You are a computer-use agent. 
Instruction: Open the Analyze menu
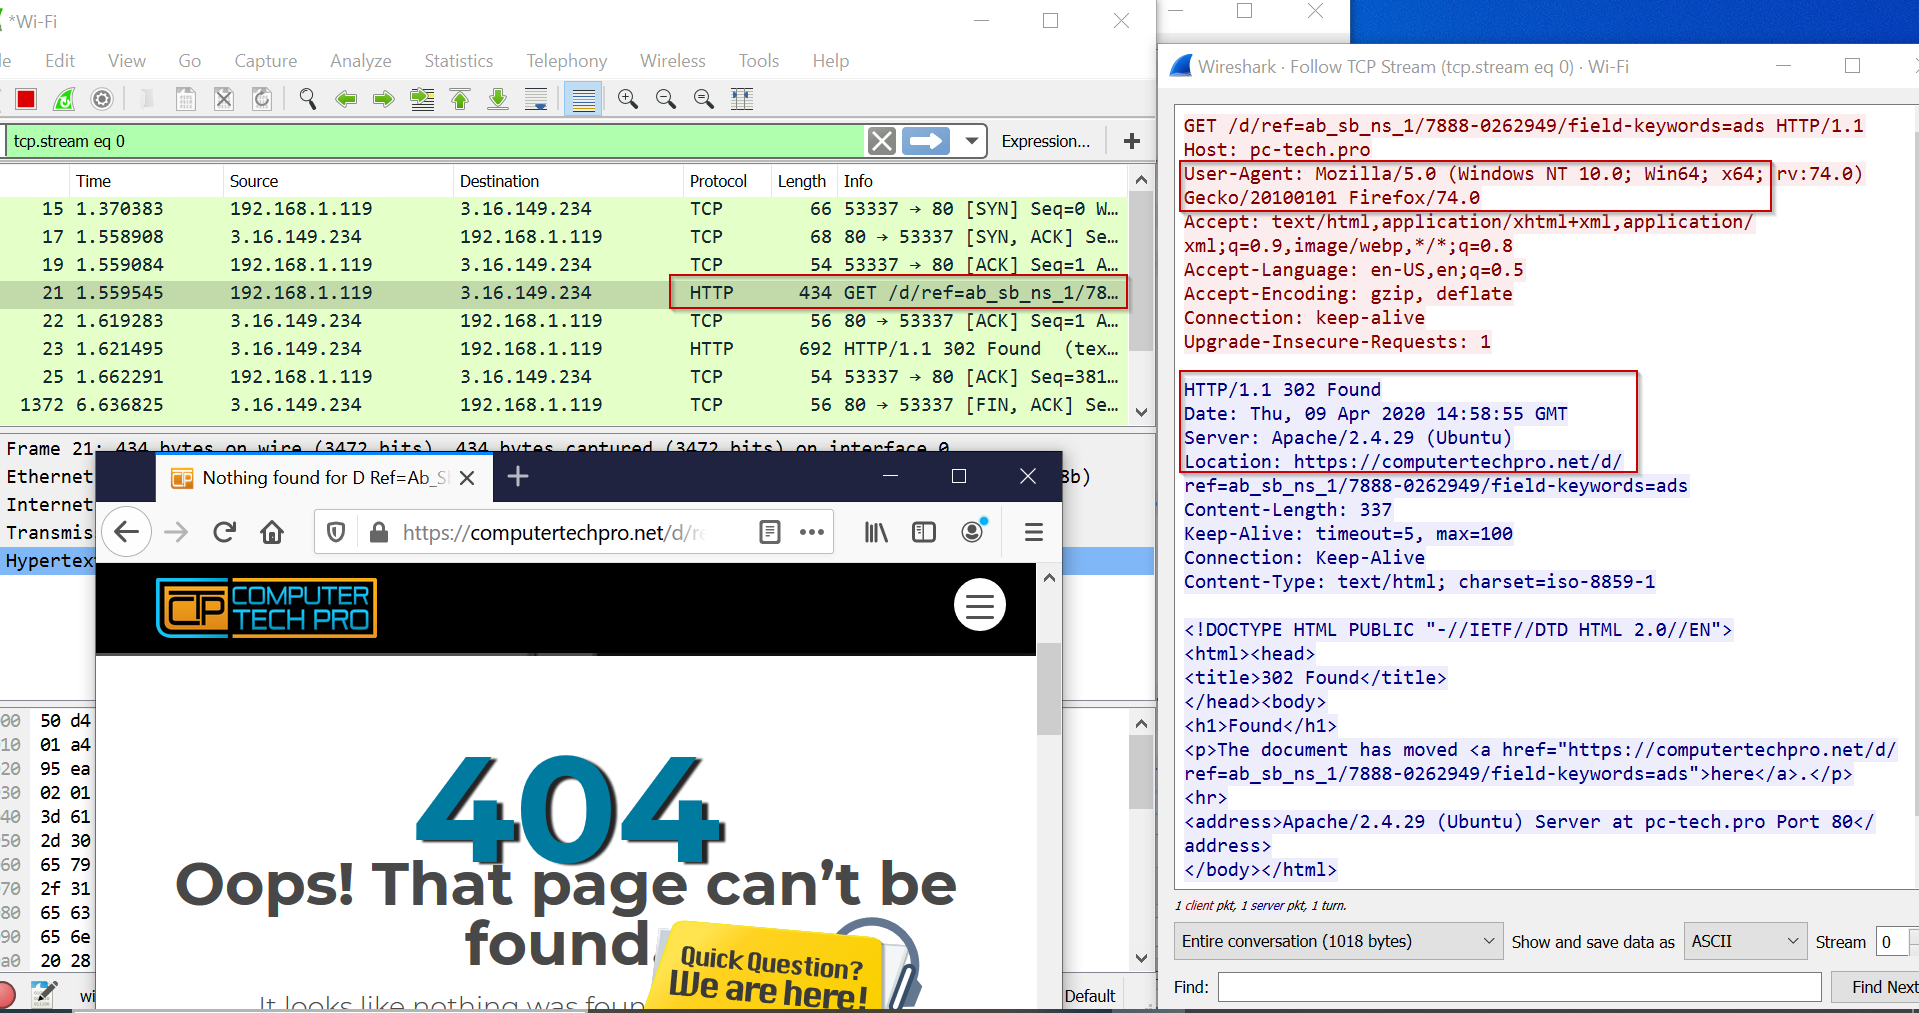click(x=361, y=61)
